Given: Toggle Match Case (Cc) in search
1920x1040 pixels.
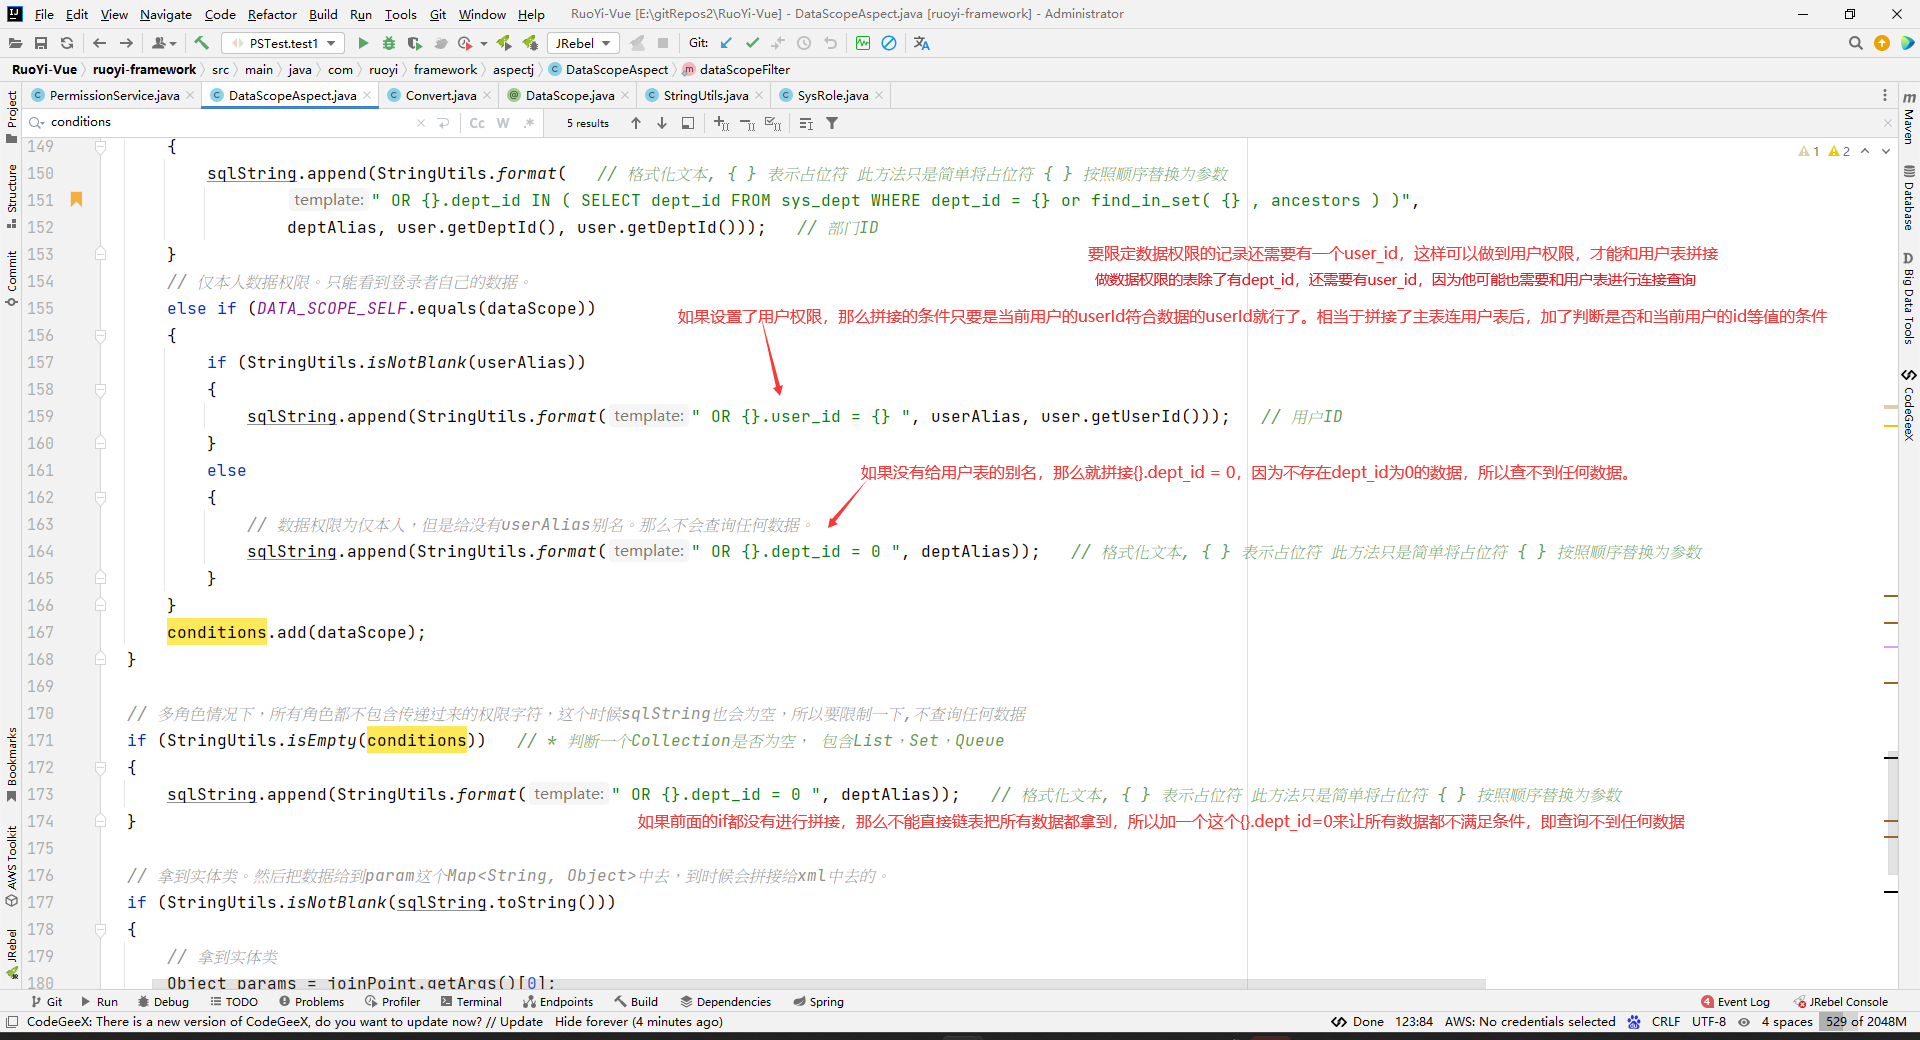Looking at the screenshot, I should click(477, 123).
